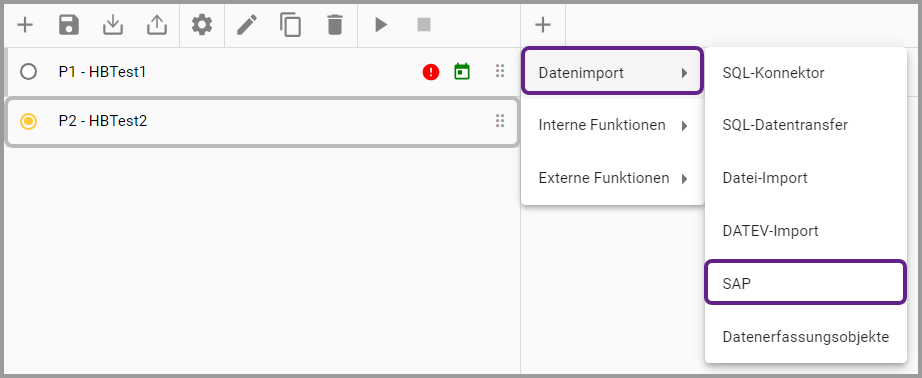Click the pencil edit icon
922x378 pixels.
(247, 25)
